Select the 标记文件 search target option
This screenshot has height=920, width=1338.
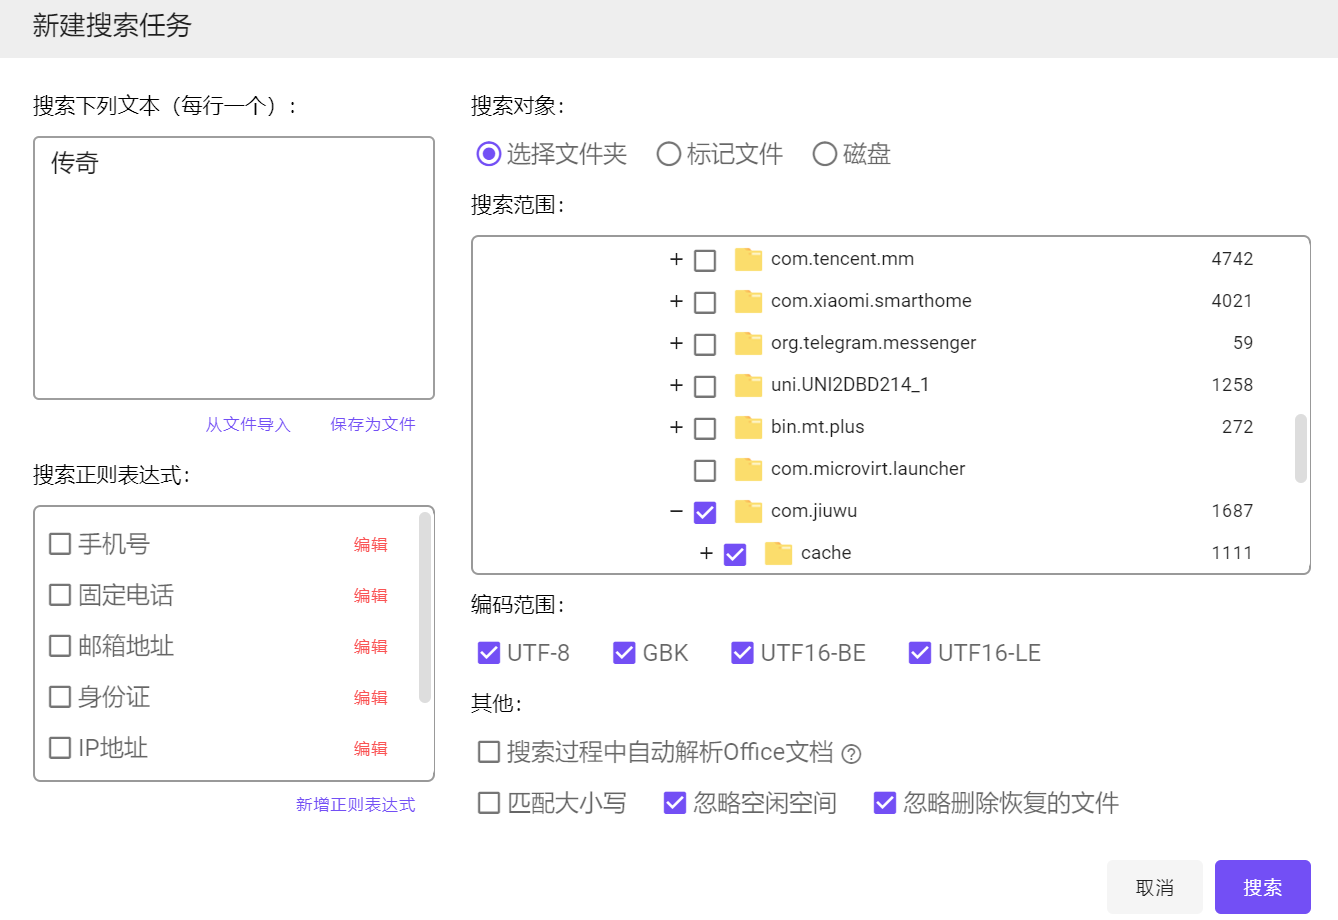coord(668,154)
